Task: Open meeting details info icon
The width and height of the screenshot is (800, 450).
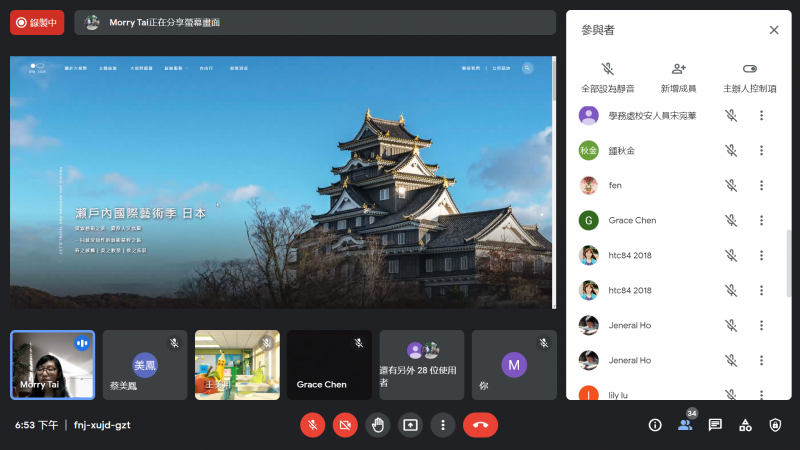Action: pyautogui.click(x=655, y=425)
